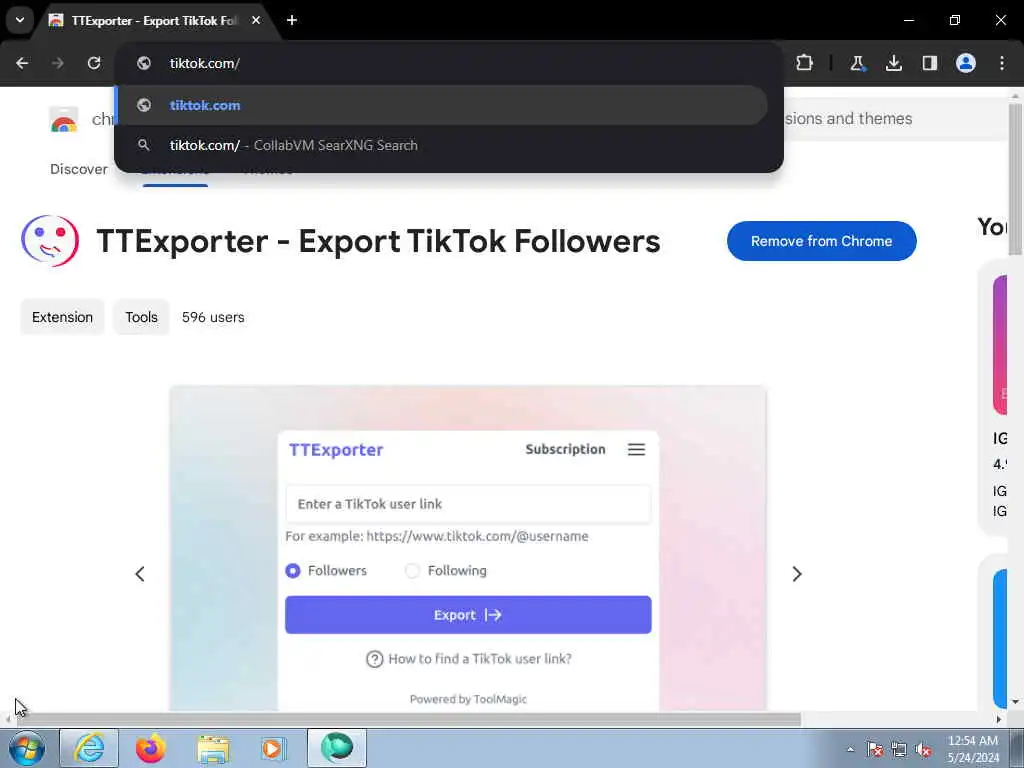Reload the current page
Image resolution: width=1024 pixels, height=768 pixels.
point(94,63)
